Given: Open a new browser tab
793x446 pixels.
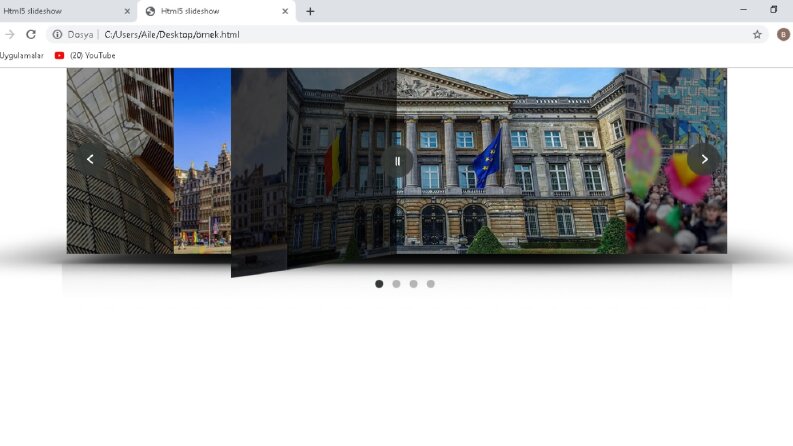Looking at the screenshot, I should tap(310, 11).
